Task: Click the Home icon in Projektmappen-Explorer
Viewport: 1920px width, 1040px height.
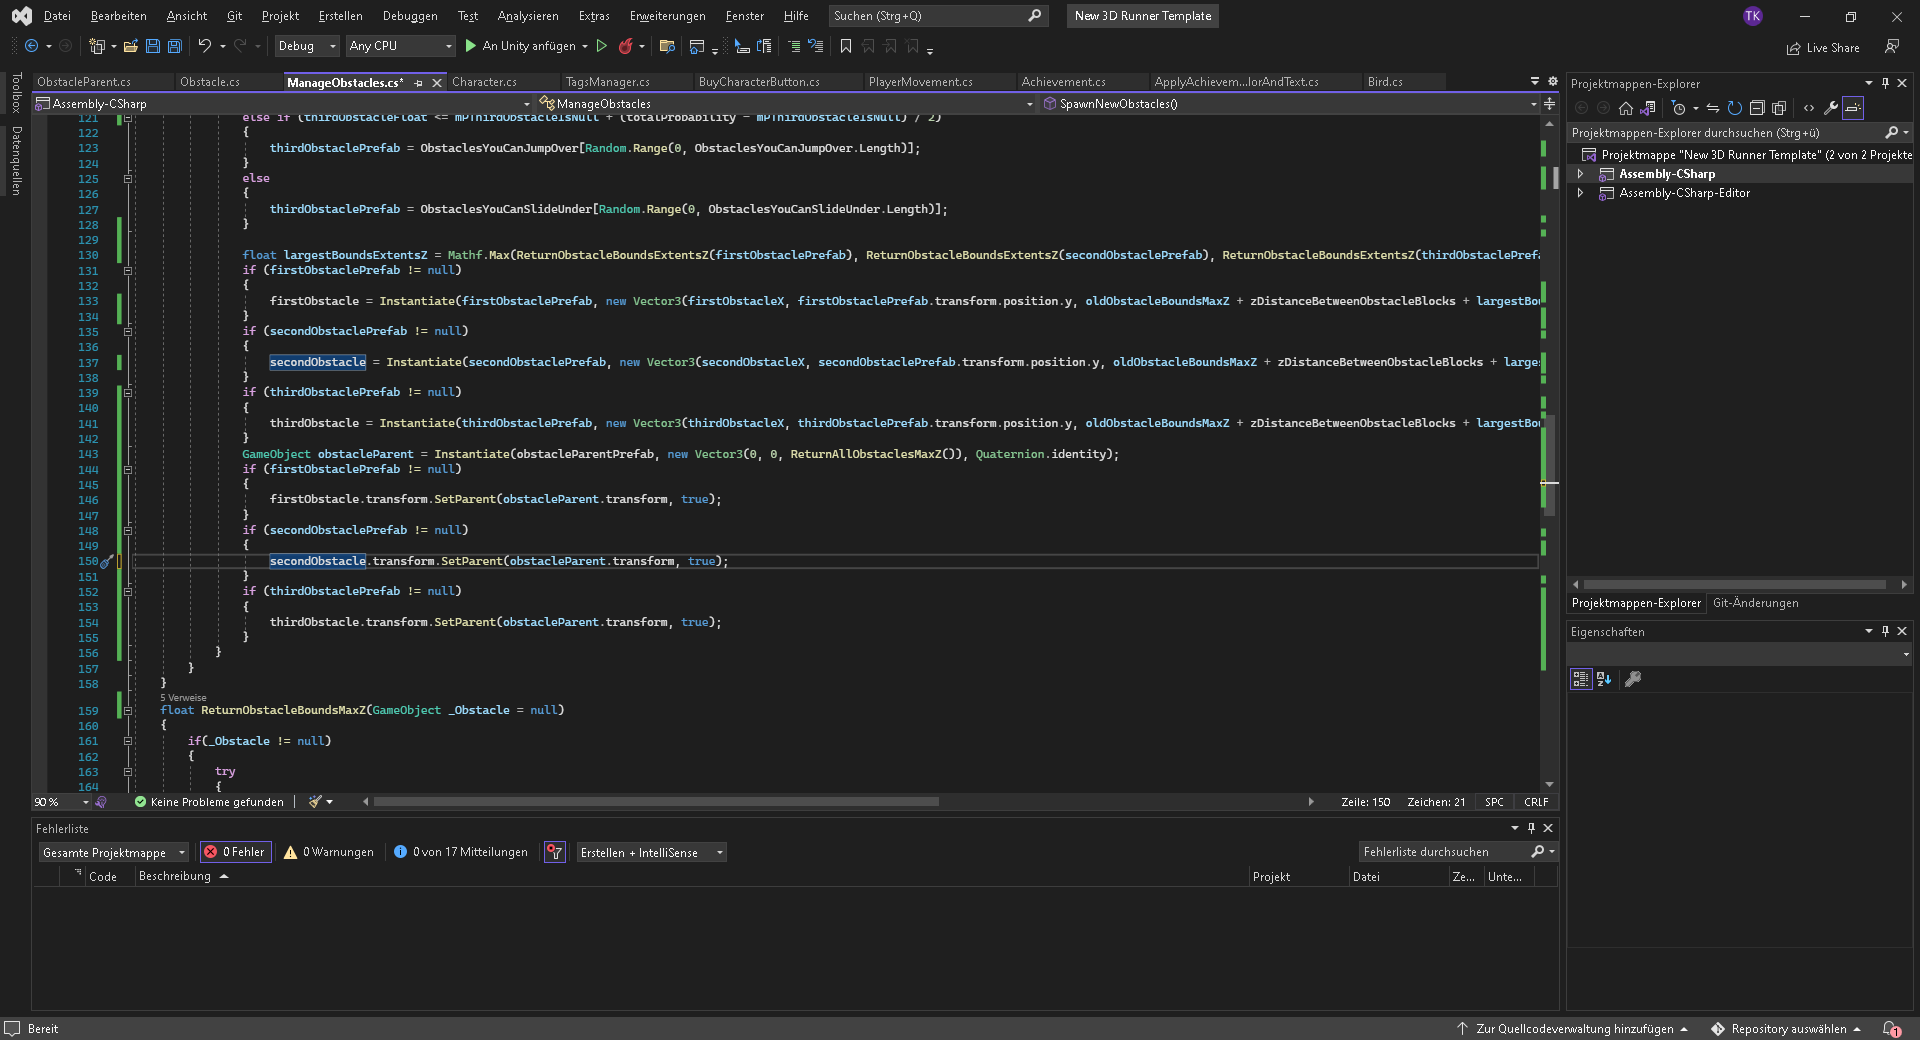Action: [x=1626, y=108]
